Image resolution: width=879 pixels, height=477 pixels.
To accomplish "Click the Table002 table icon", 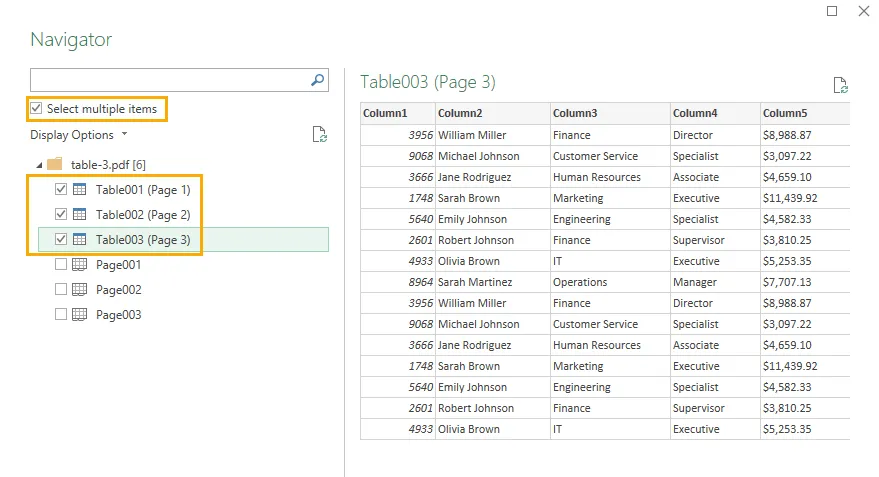I will pos(80,214).
